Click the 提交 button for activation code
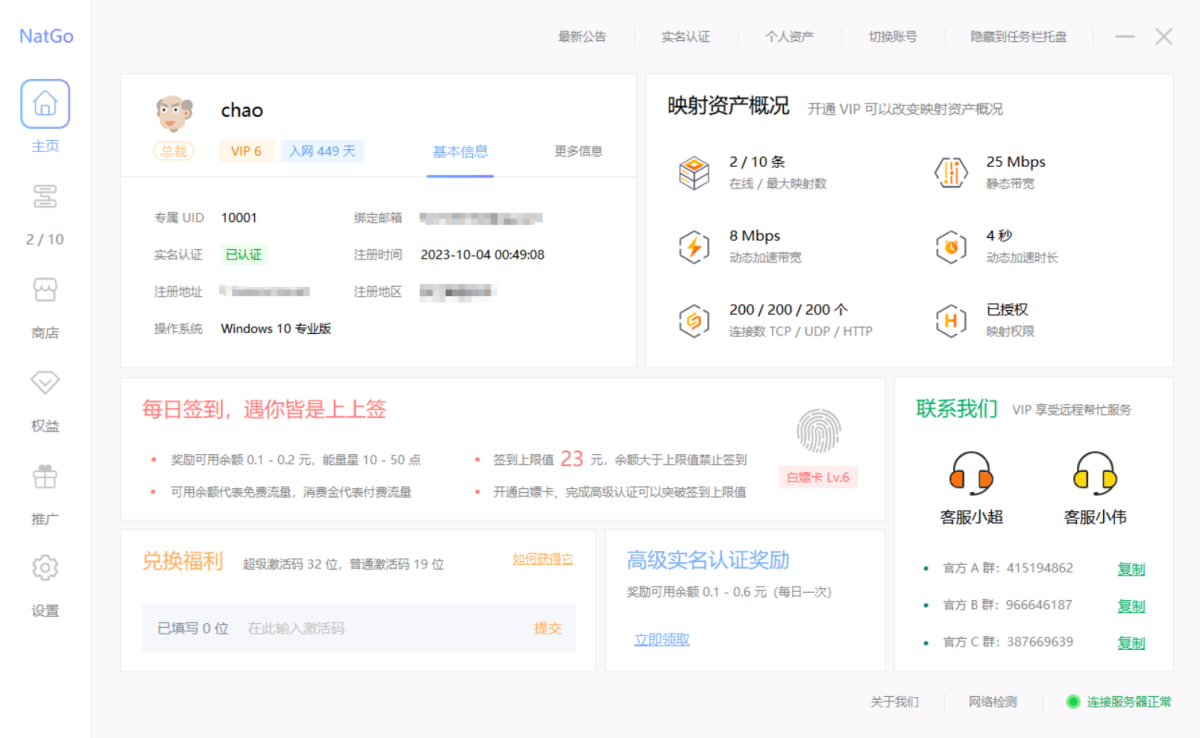The image size is (1200, 738). point(547,629)
